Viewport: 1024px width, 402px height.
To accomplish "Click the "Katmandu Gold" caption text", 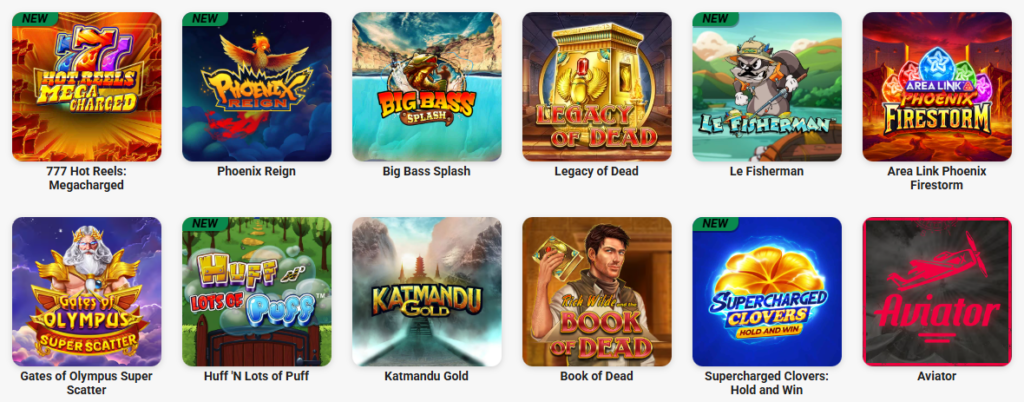I will pos(426,377).
